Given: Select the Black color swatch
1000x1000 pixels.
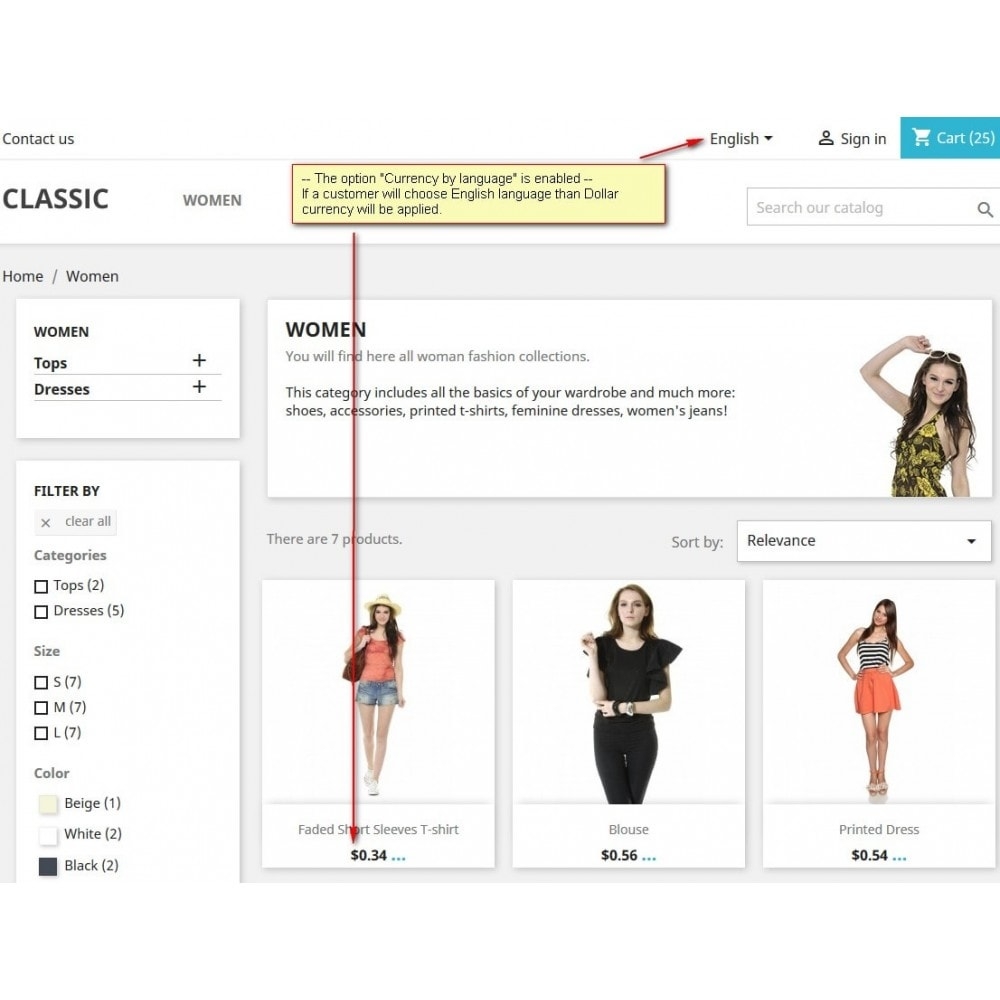Looking at the screenshot, I should 48,866.
